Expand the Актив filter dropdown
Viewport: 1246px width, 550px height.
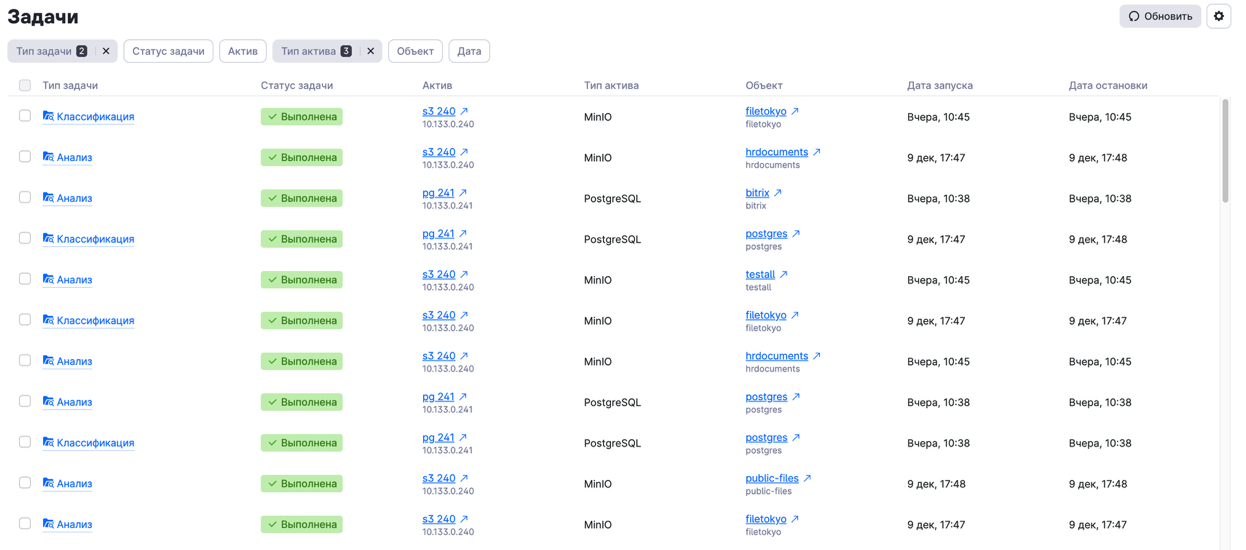[x=243, y=51]
